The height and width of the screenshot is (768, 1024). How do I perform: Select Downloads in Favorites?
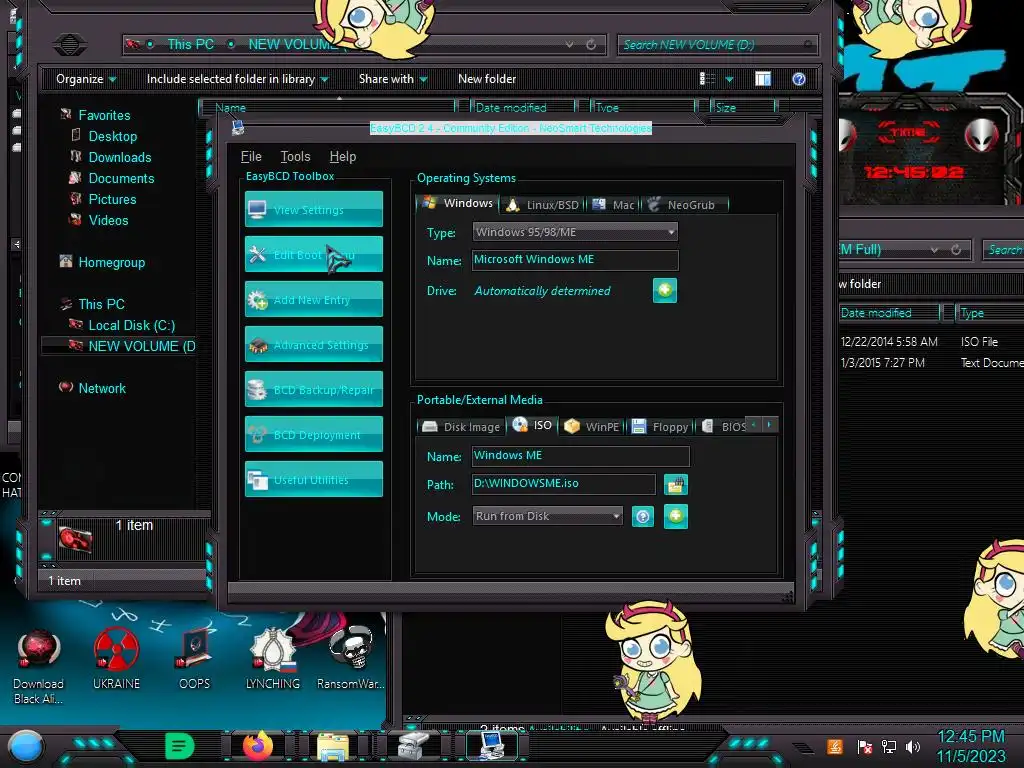point(120,157)
